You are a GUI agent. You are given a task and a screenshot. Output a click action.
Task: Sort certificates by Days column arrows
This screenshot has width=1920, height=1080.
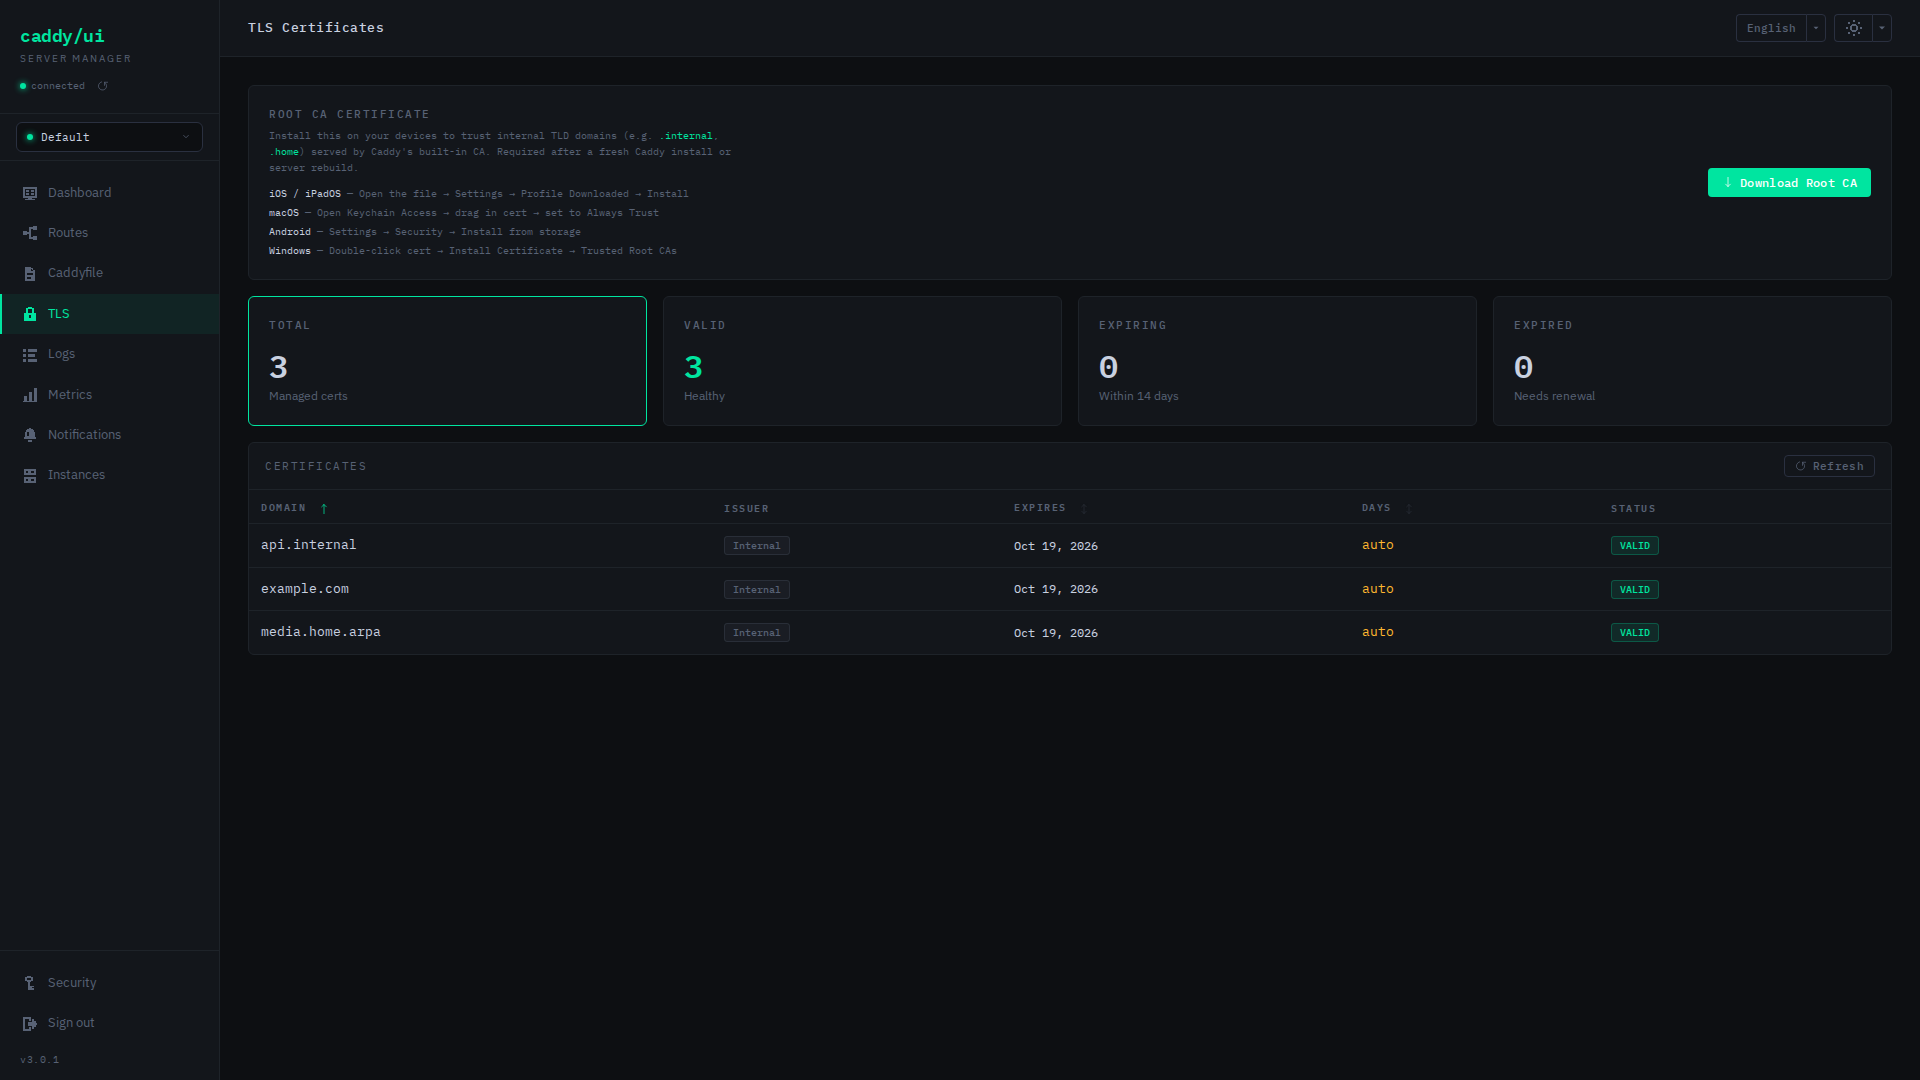[1409, 509]
